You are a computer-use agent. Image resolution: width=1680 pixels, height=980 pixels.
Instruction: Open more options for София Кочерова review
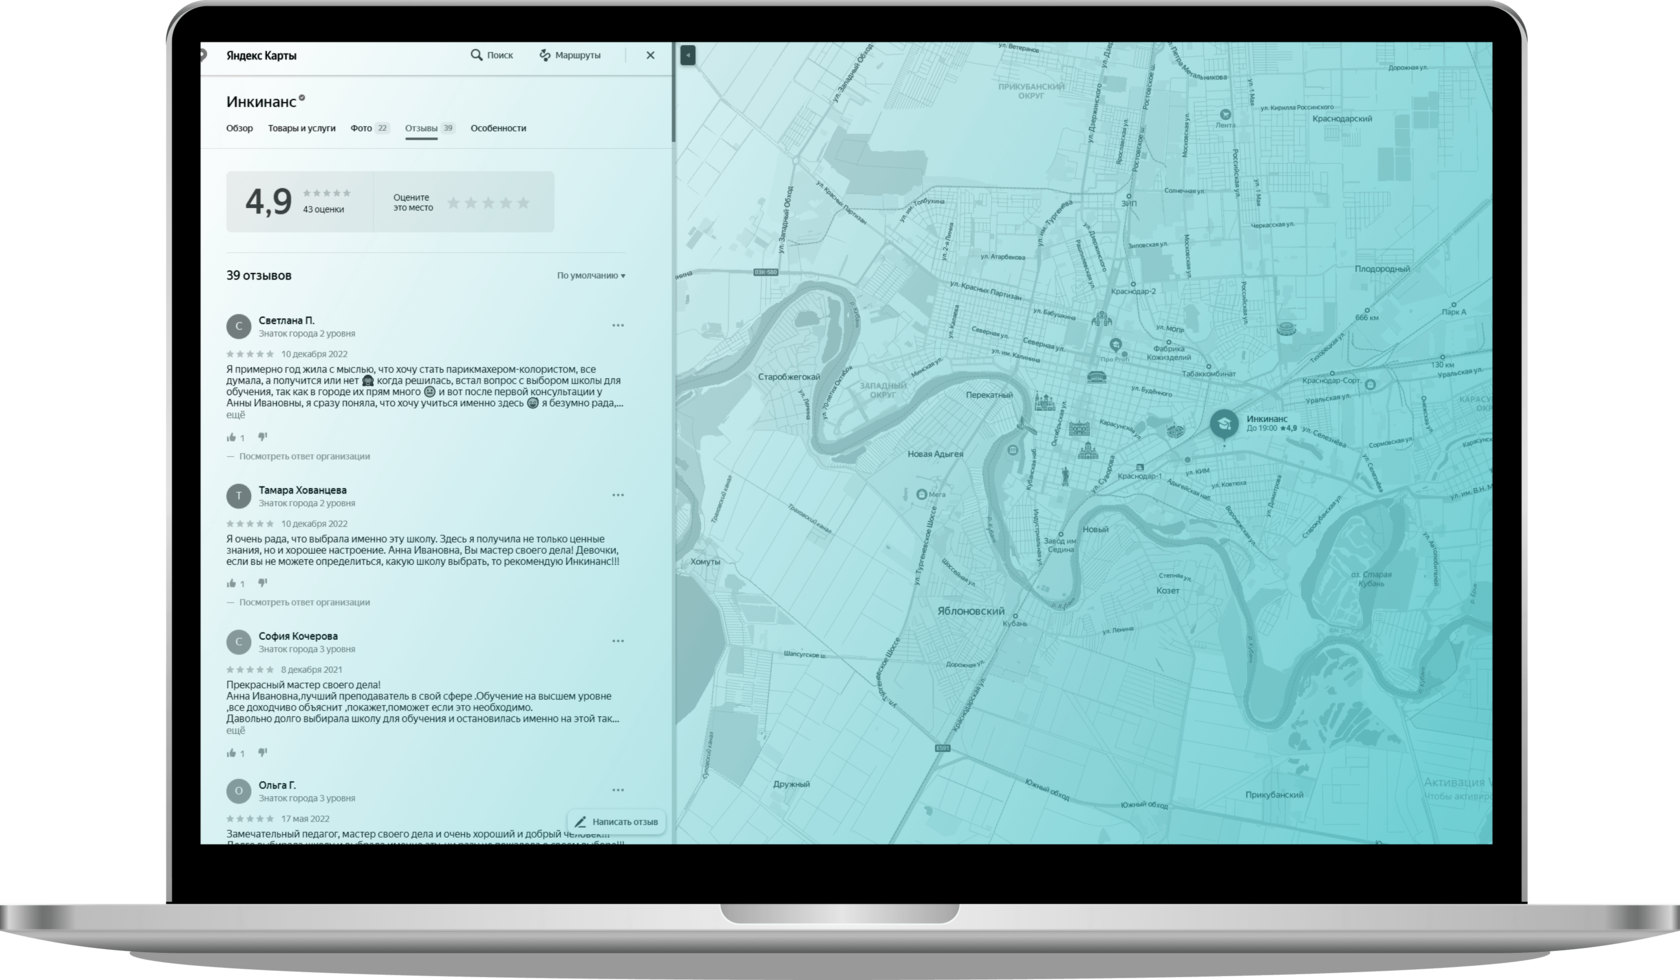618,641
